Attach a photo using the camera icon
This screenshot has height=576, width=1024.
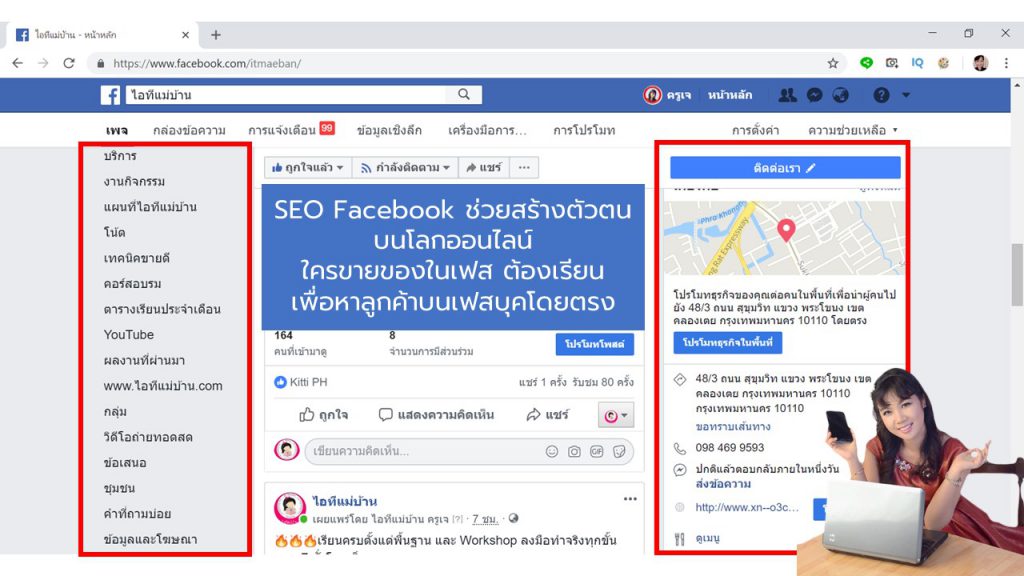click(575, 451)
